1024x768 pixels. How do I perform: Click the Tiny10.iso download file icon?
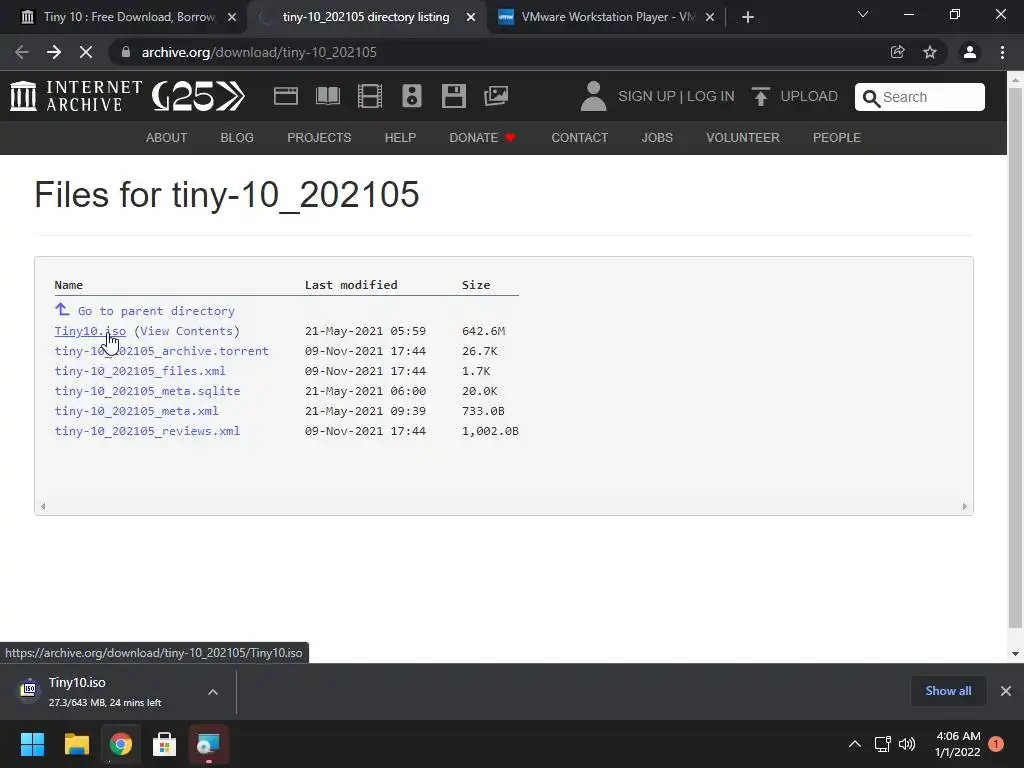(x=29, y=689)
